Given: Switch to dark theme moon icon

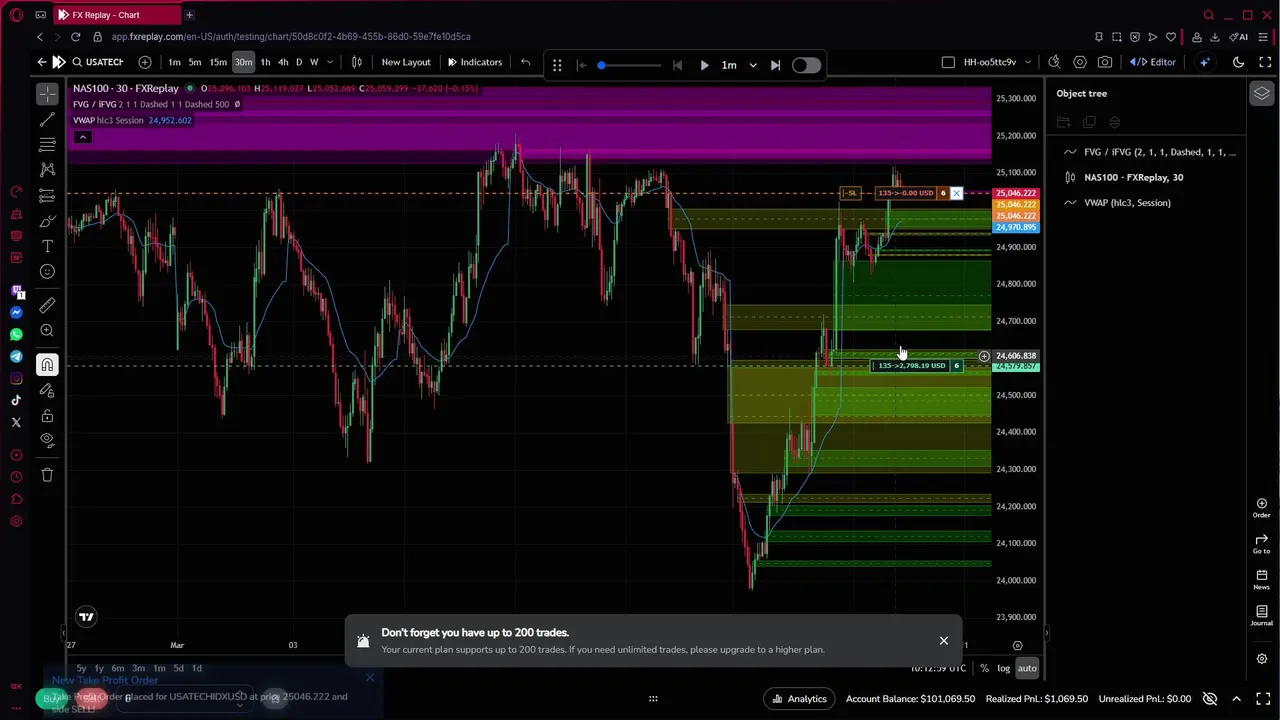Looking at the screenshot, I should coord(1238,62).
